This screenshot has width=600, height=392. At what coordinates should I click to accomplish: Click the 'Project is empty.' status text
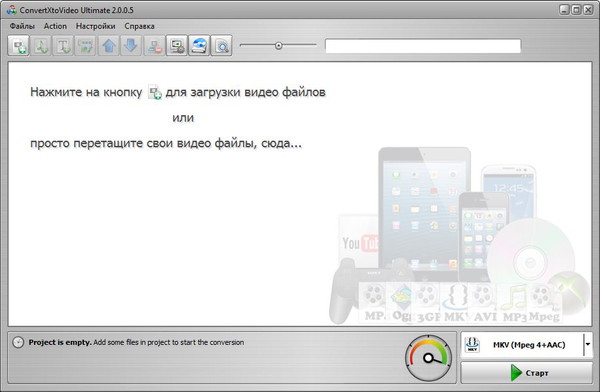pos(60,342)
